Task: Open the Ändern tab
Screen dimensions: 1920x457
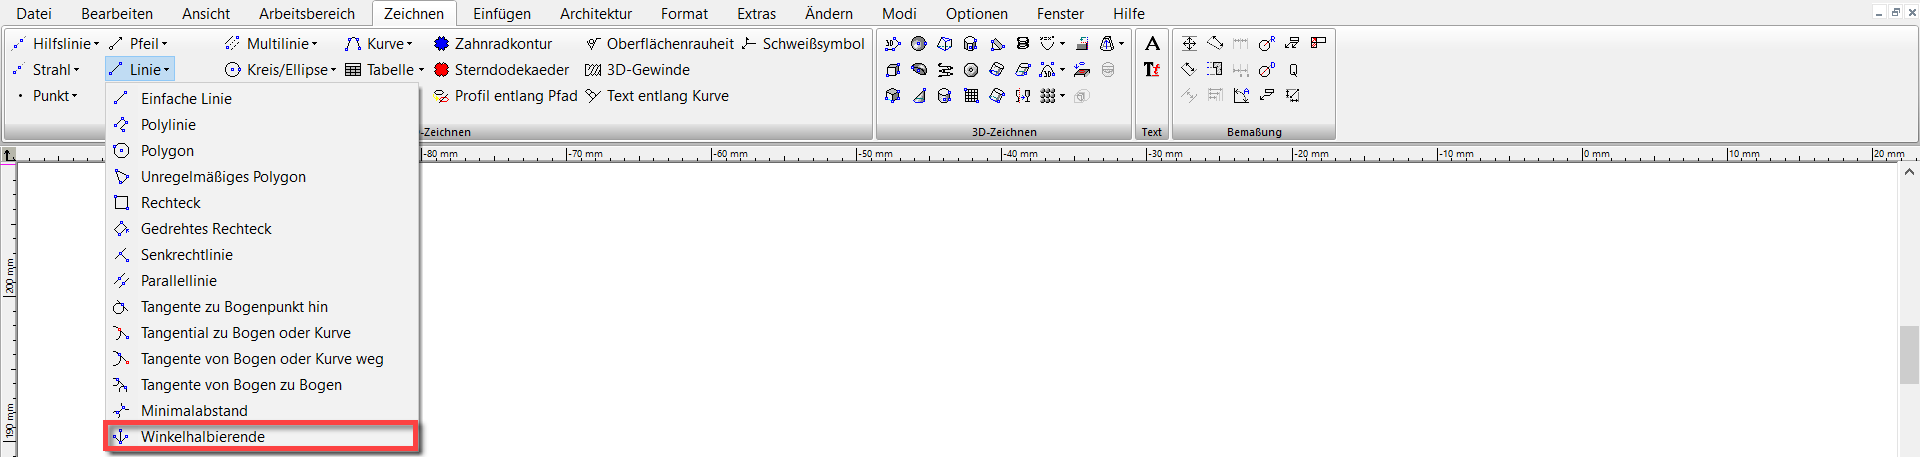Action: pos(829,14)
